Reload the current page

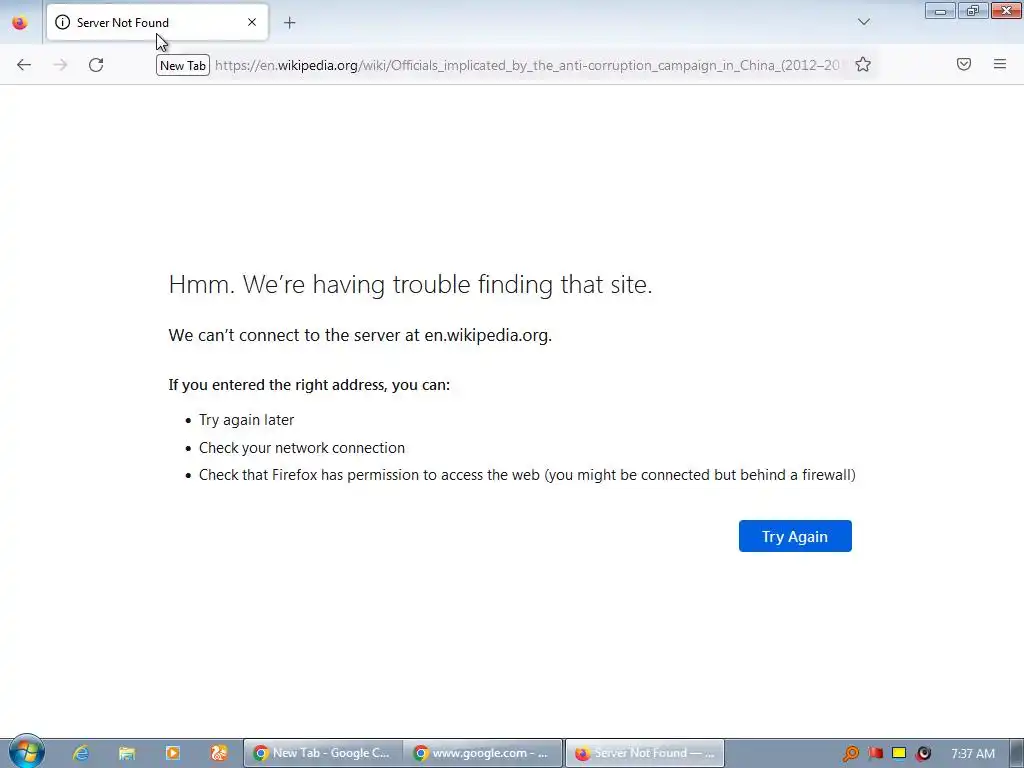96,65
